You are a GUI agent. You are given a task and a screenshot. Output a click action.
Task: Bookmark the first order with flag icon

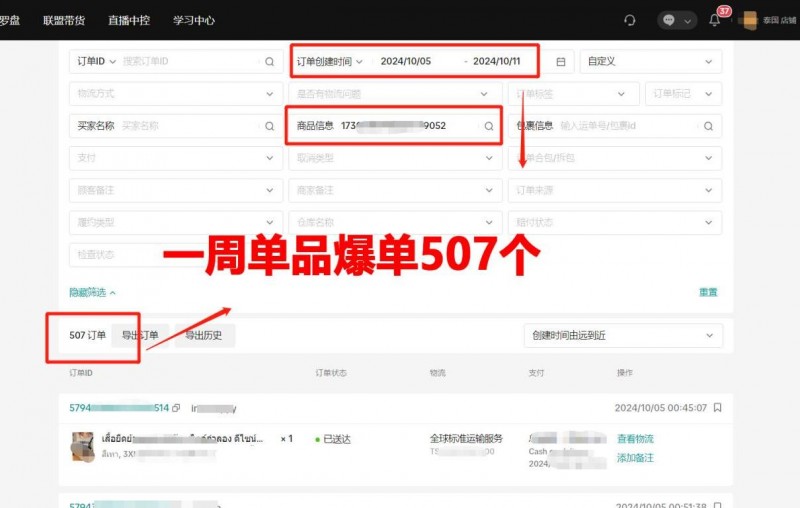717,408
